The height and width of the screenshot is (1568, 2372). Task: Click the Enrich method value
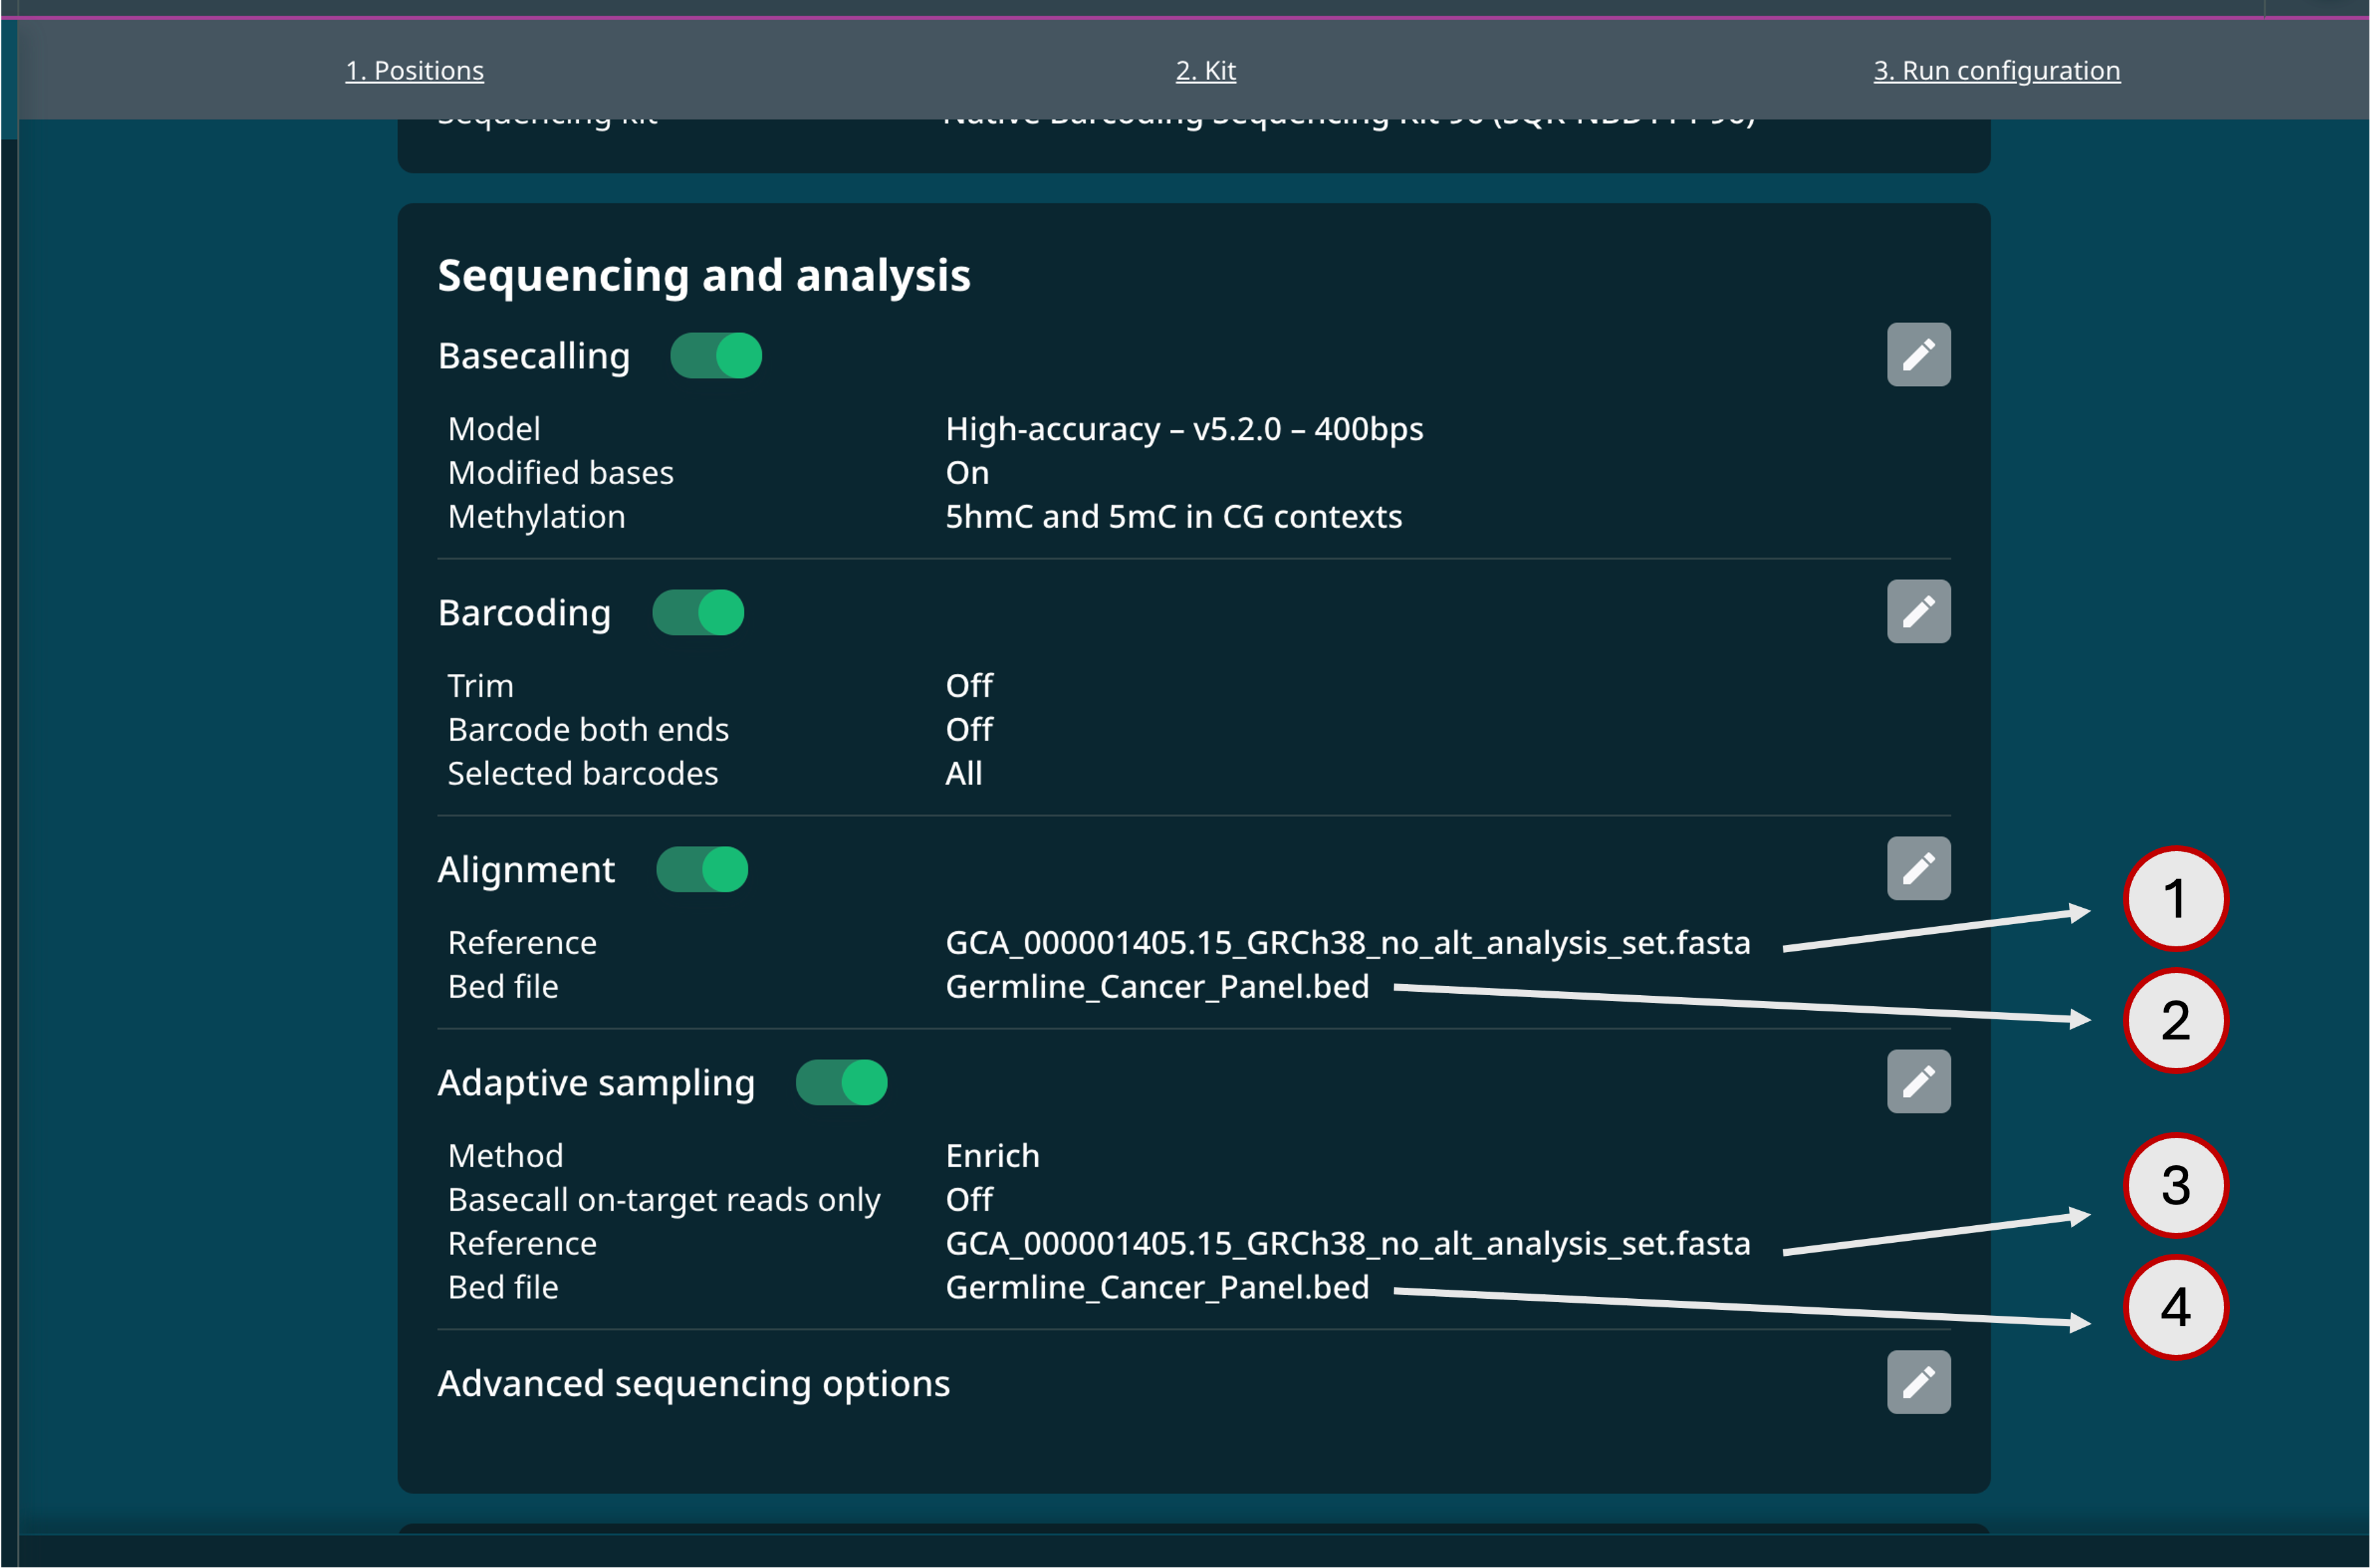pyautogui.click(x=992, y=1156)
